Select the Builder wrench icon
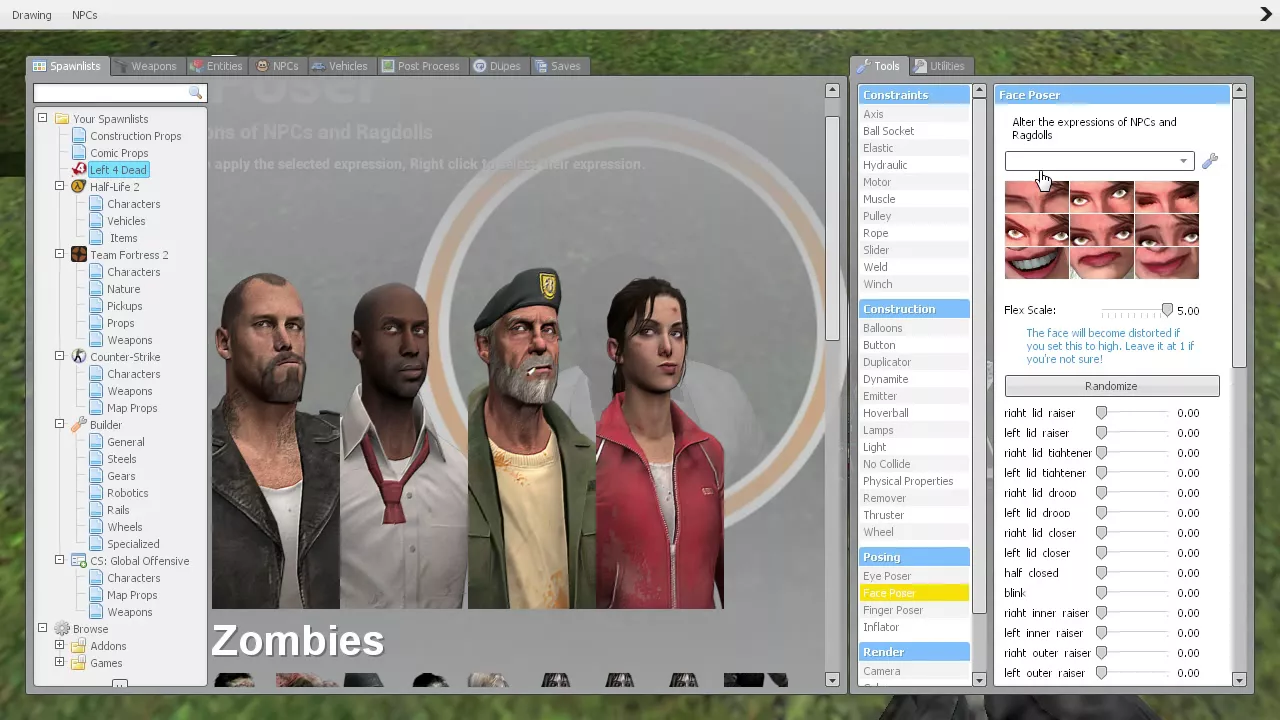This screenshot has width=1280, height=720. point(79,425)
